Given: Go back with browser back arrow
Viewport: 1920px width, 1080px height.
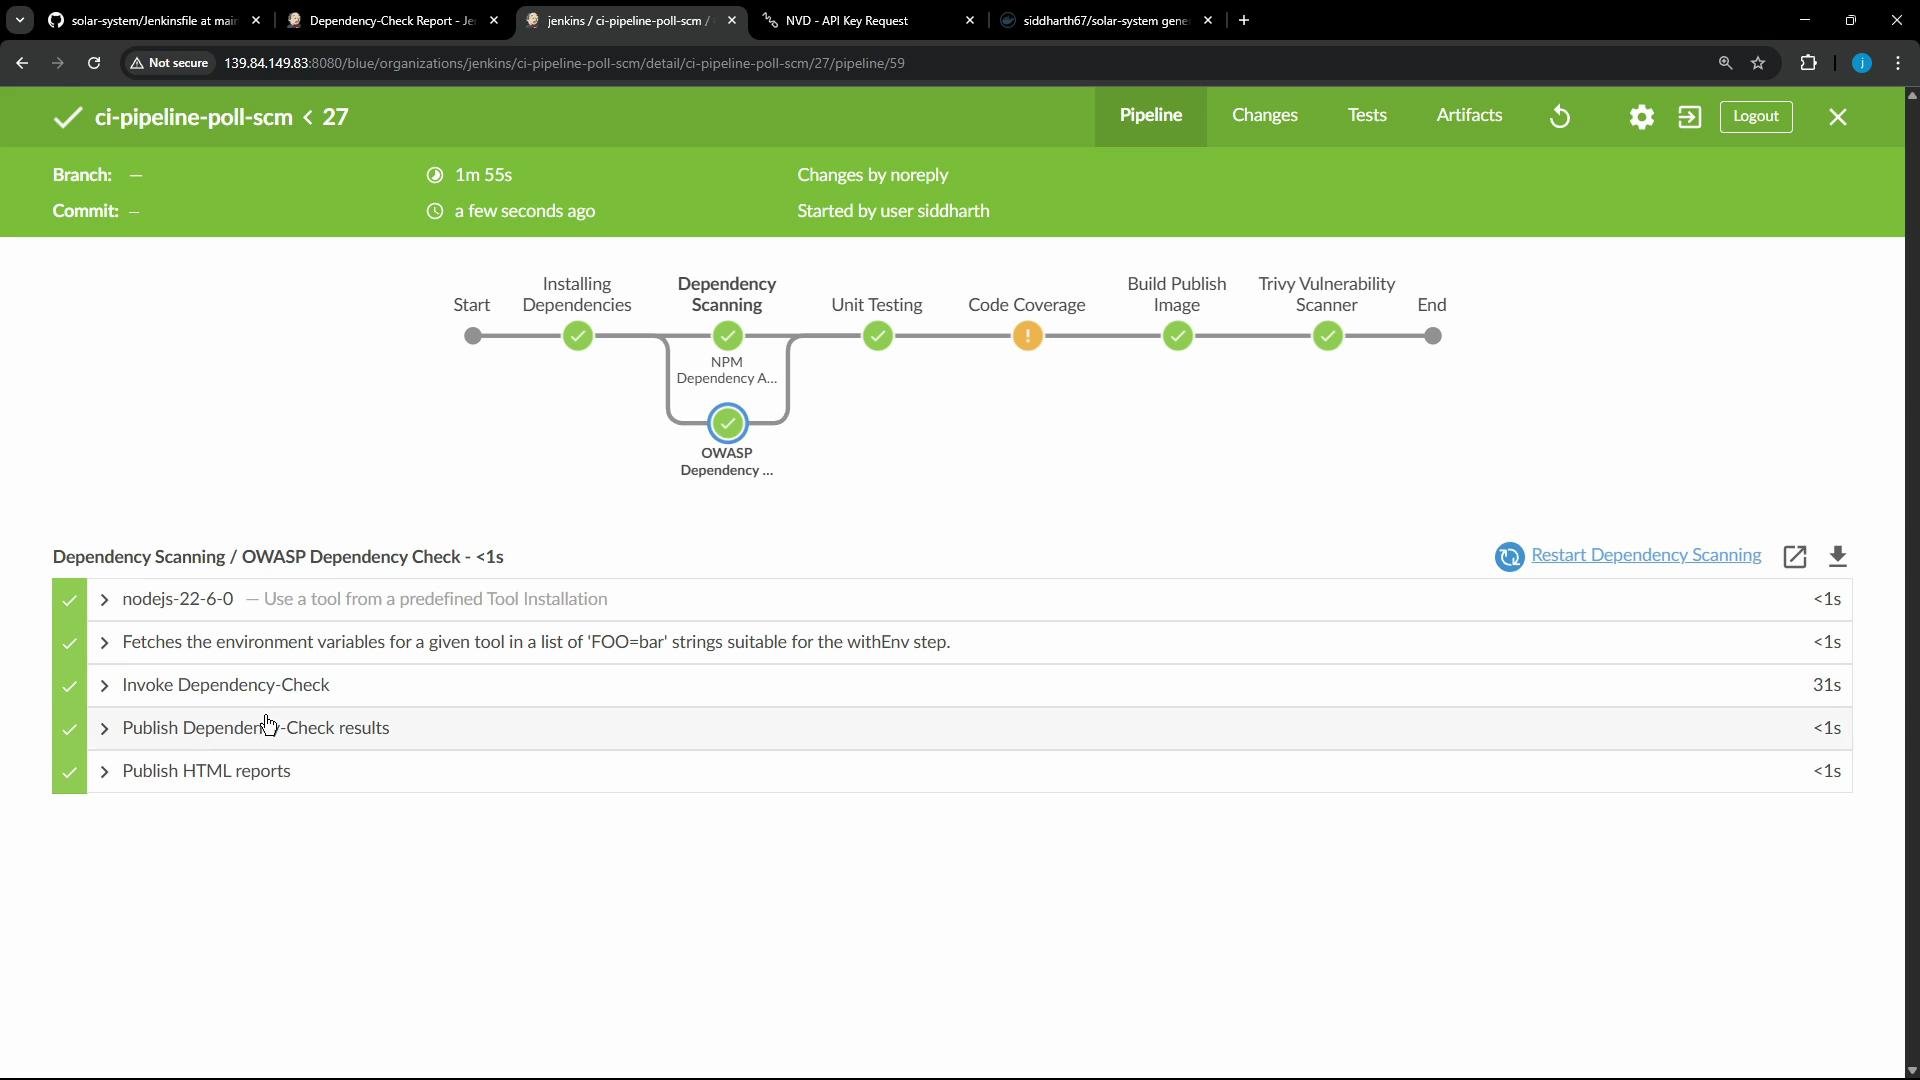Looking at the screenshot, I should [x=22, y=63].
